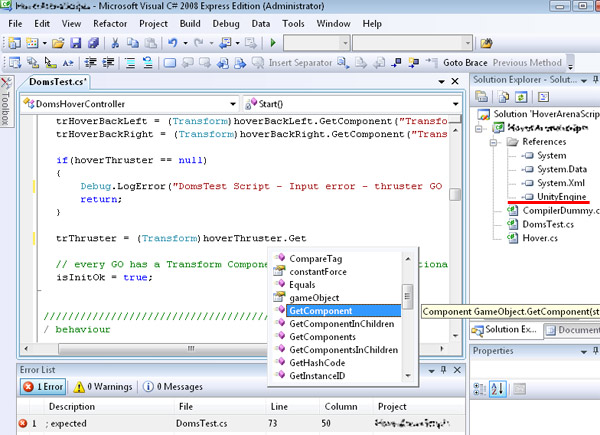Click Decrease Indent icon in text toolbar

click(x=90, y=62)
